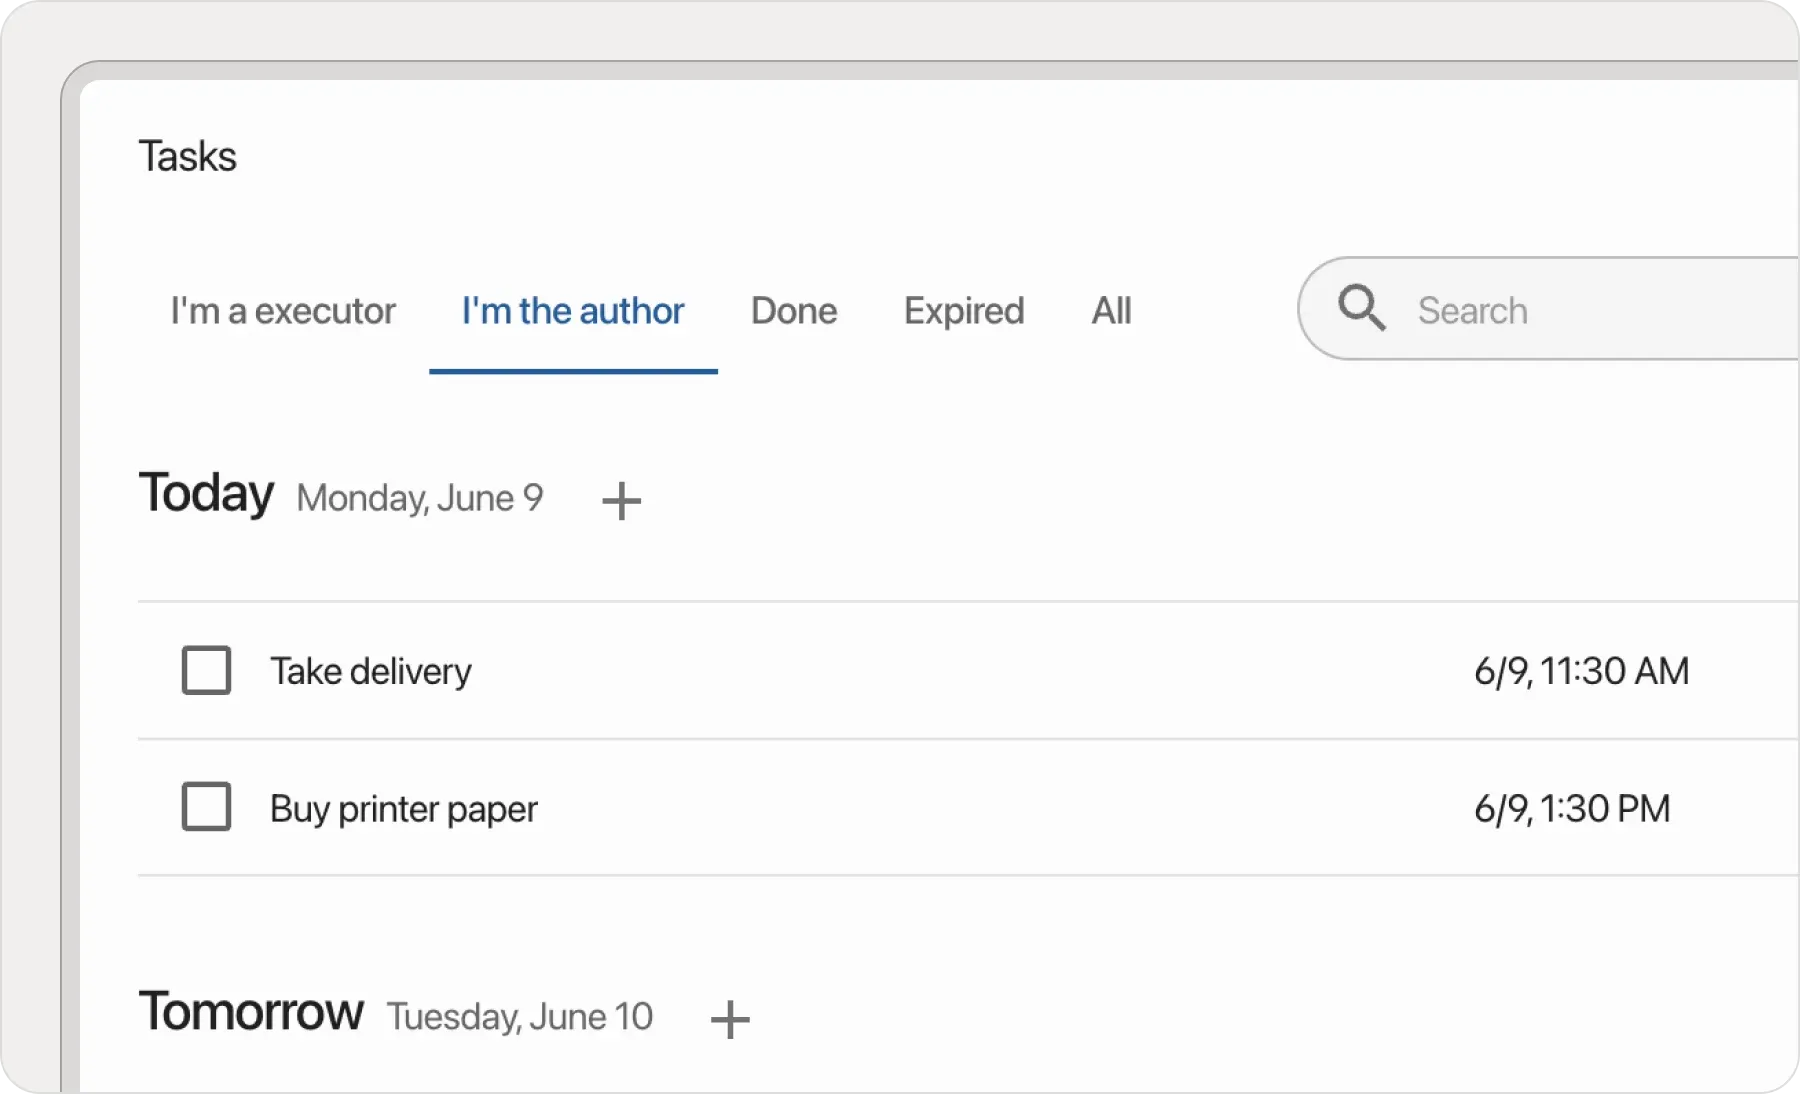
Task: Mark Buy printer paper as complete
Action: click(206, 807)
